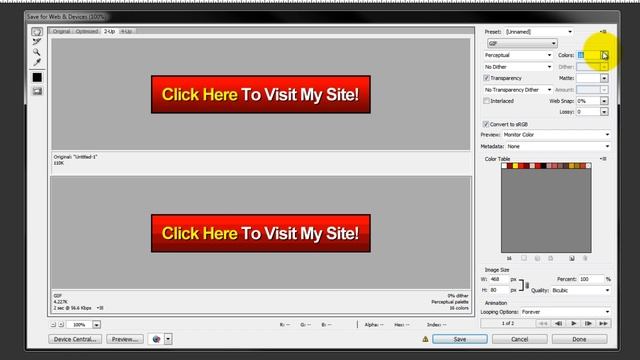Open zoom level dropdown arrow
This screenshot has width=640, height=360.
pos(96,324)
